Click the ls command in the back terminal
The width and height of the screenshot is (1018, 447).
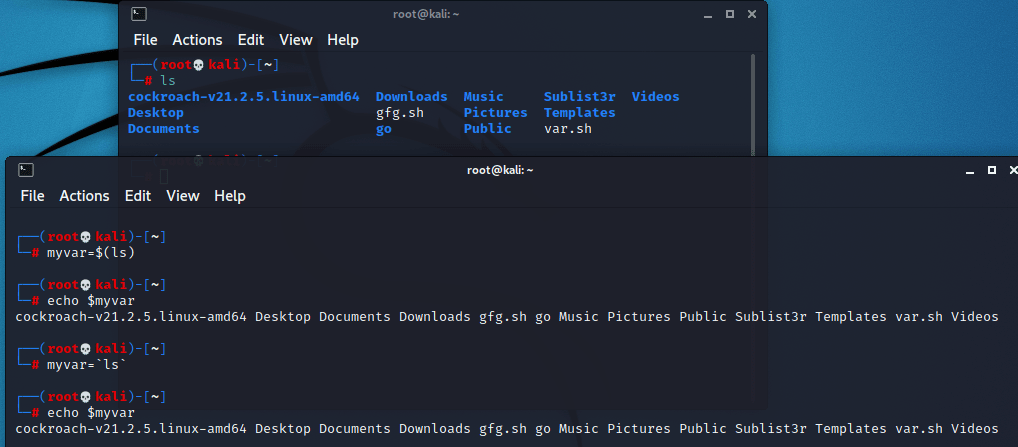(x=168, y=80)
